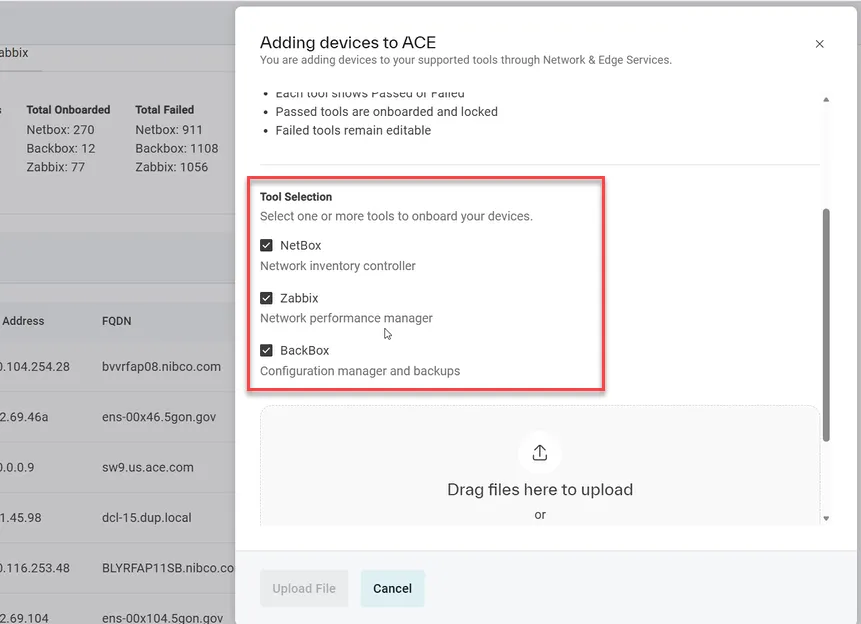The height and width of the screenshot is (624, 861).
Task: Click the Cancel button
Action: click(x=393, y=588)
